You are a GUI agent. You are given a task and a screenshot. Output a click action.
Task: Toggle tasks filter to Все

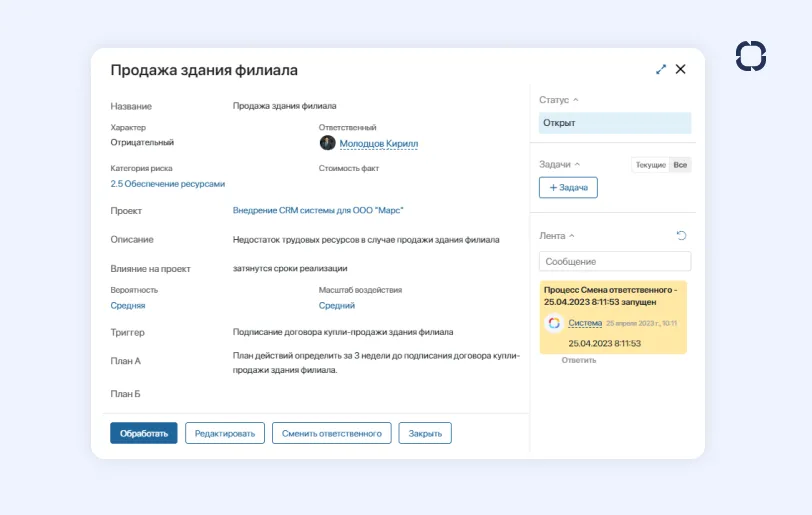point(680,165)
